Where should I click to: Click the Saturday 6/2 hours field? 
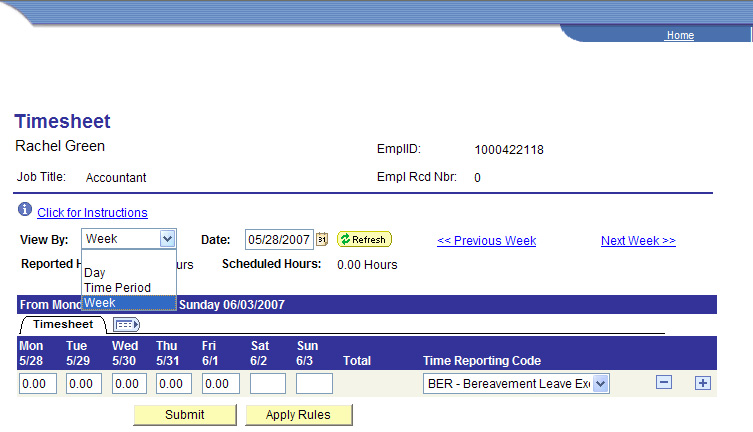click(x=268, y=383)
